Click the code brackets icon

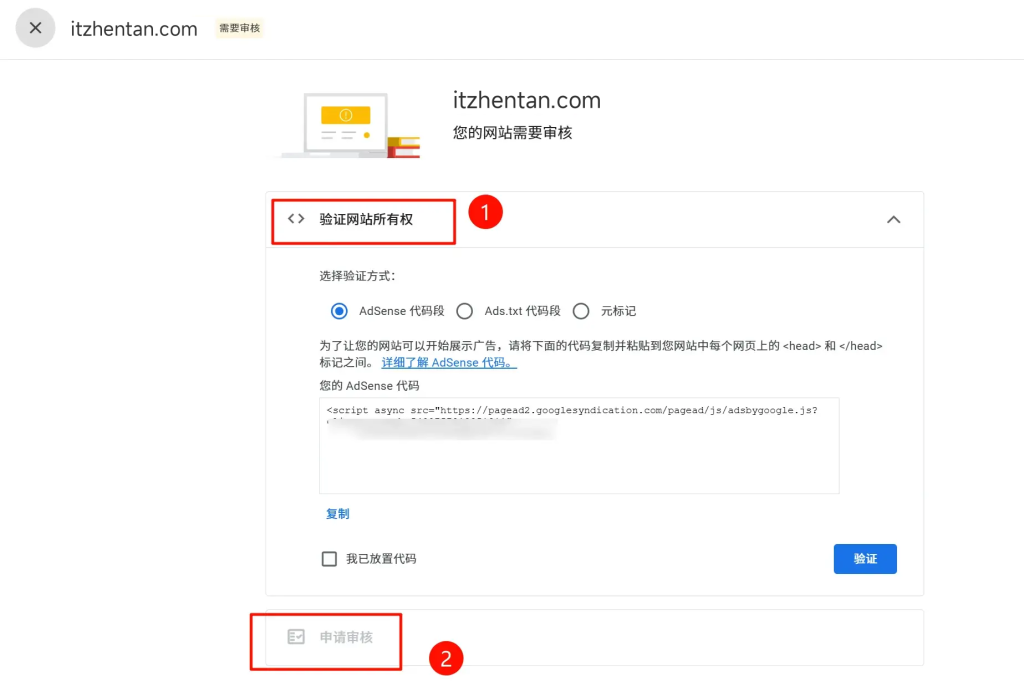click(x=296, y=219)
